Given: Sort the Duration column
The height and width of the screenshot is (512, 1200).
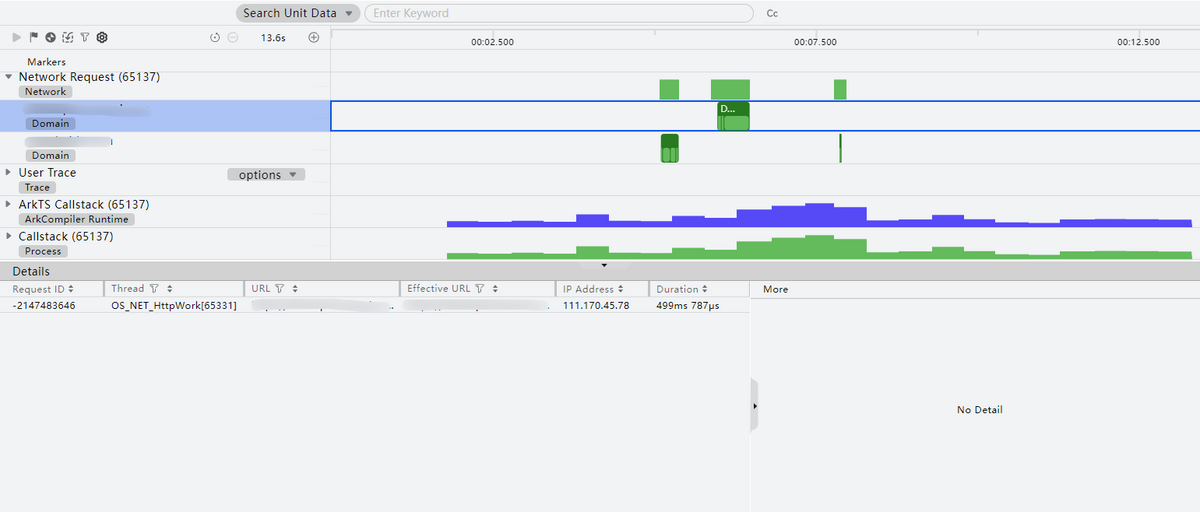Looking at the screenshot, I should click(704, 289).
